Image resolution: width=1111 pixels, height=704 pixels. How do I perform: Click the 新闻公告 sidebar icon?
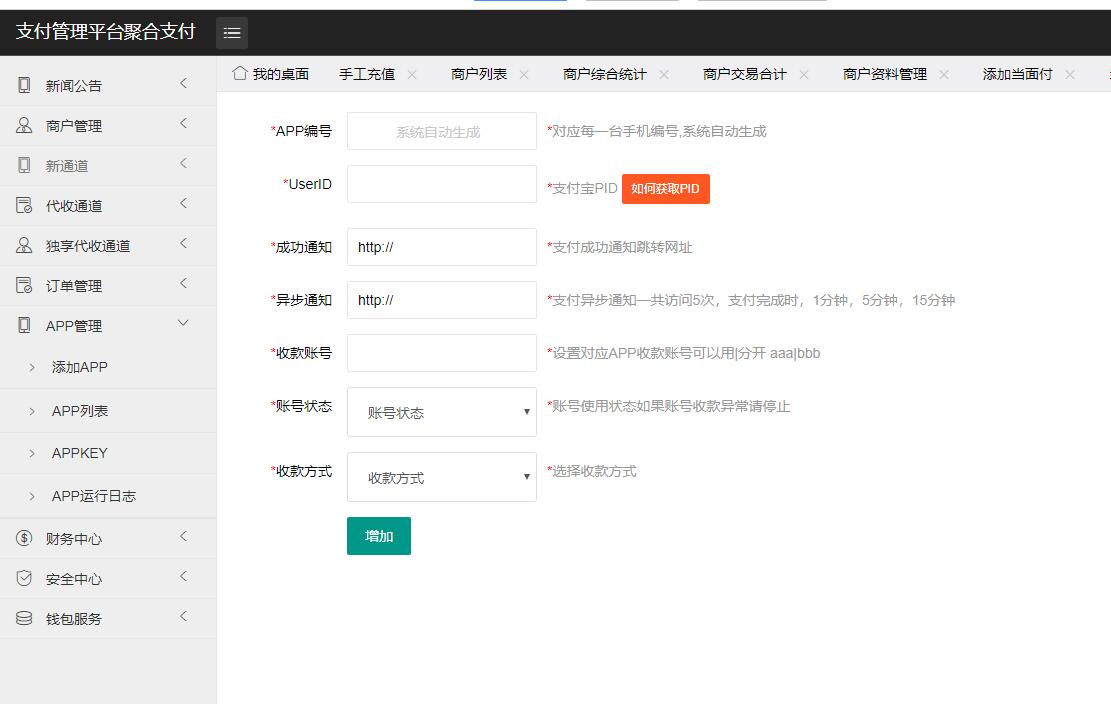pos(24,85)
